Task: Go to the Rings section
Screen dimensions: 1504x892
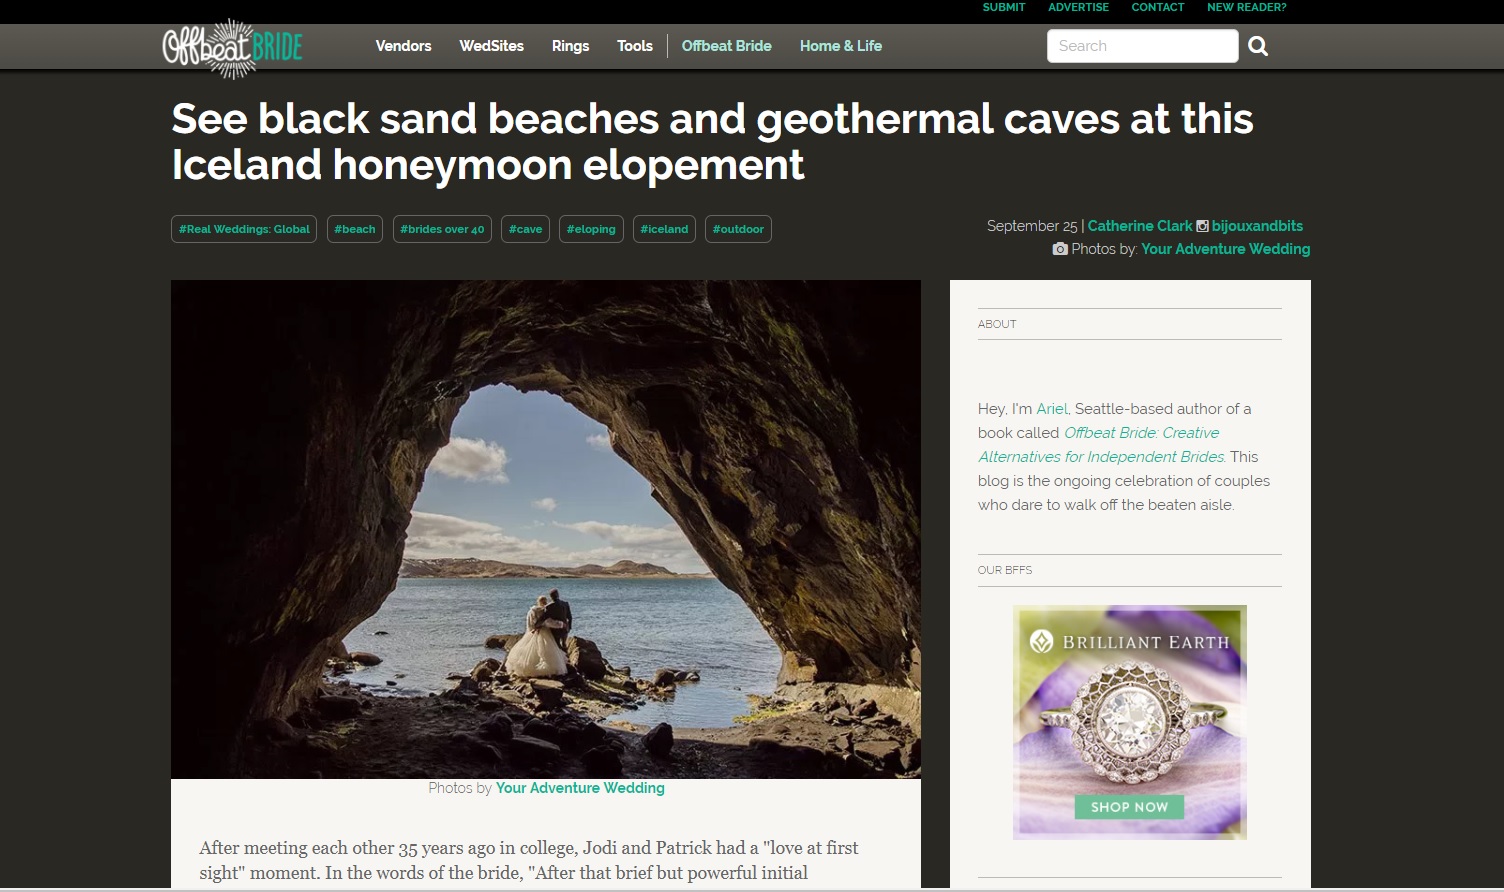Action: (x=570, y=46)
